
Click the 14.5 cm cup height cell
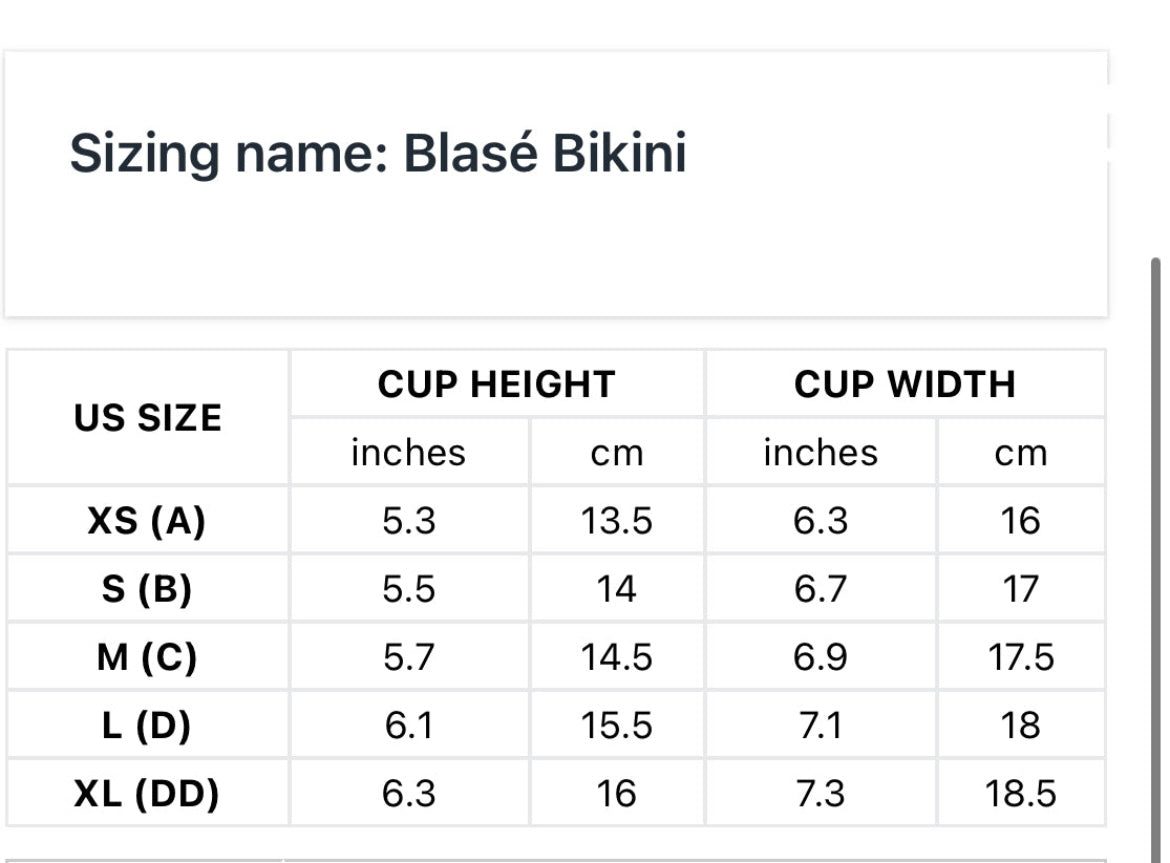pos(616,657)
